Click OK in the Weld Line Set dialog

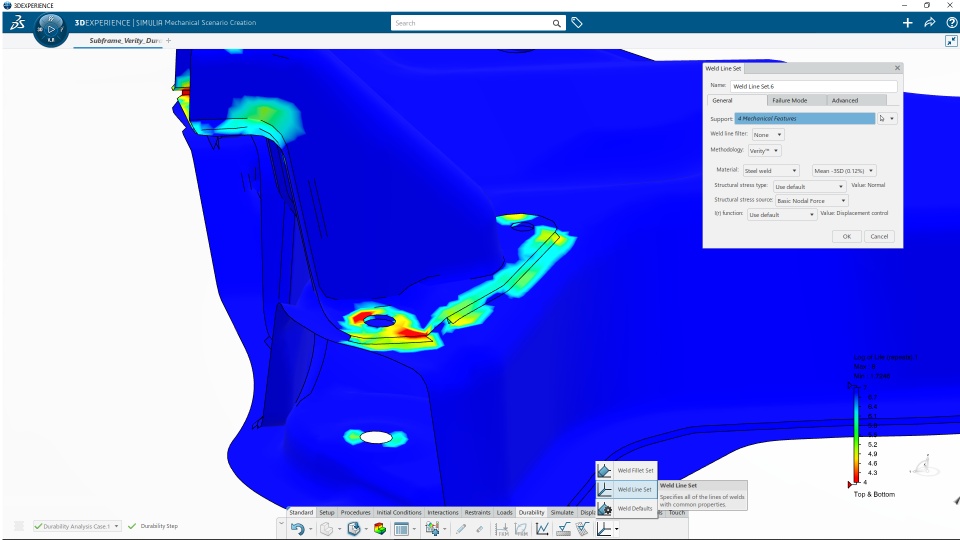coord(847,236)
